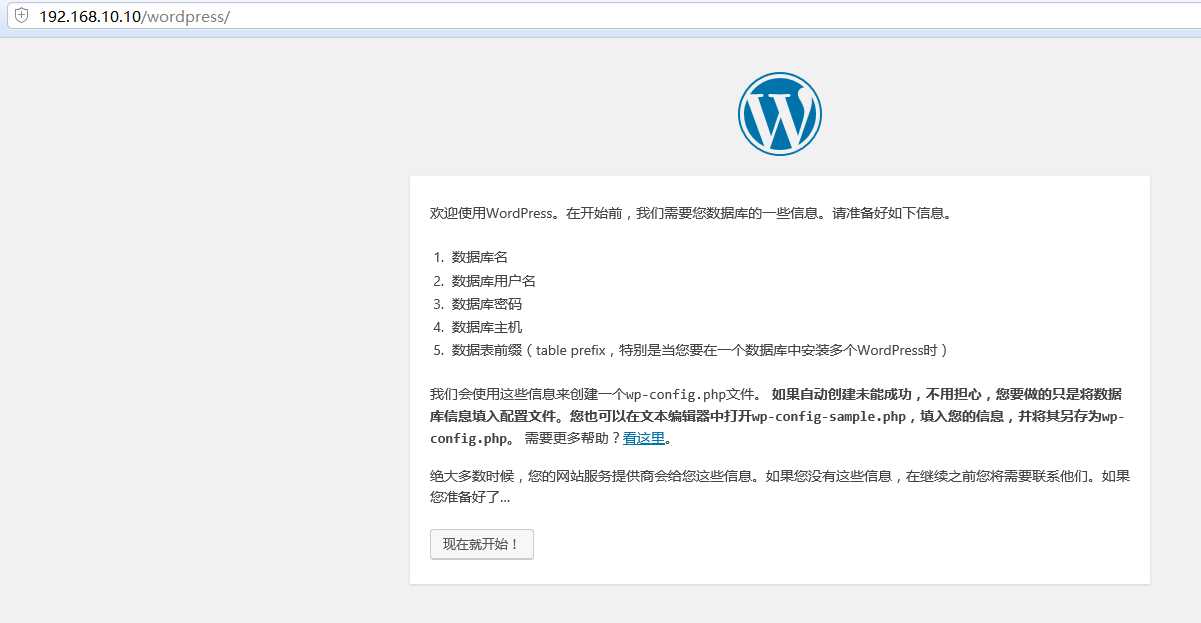This screenshot has width=1201, height=623.
Task: Click list item 数据库密码
Action: [x=487, y=304]
